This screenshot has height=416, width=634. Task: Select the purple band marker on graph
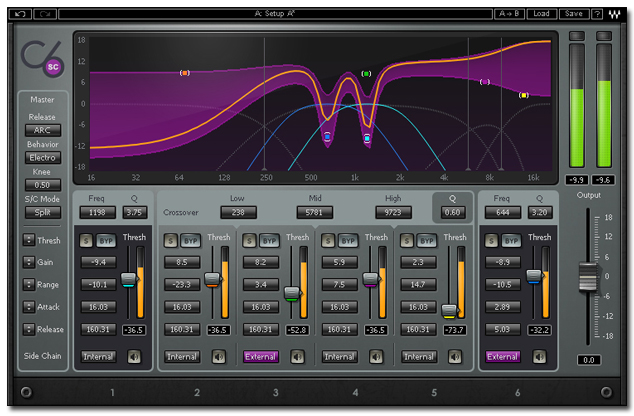485,82
